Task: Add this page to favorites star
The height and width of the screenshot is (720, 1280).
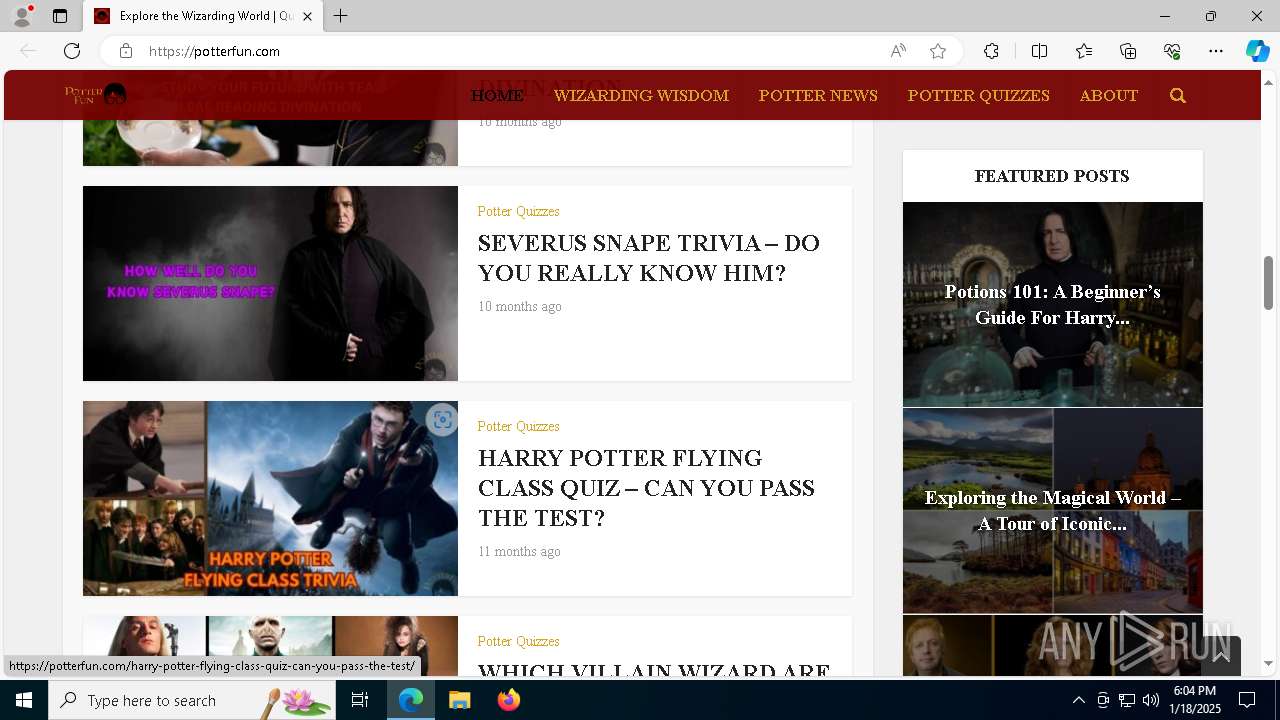Action: (x=938, y=51)
